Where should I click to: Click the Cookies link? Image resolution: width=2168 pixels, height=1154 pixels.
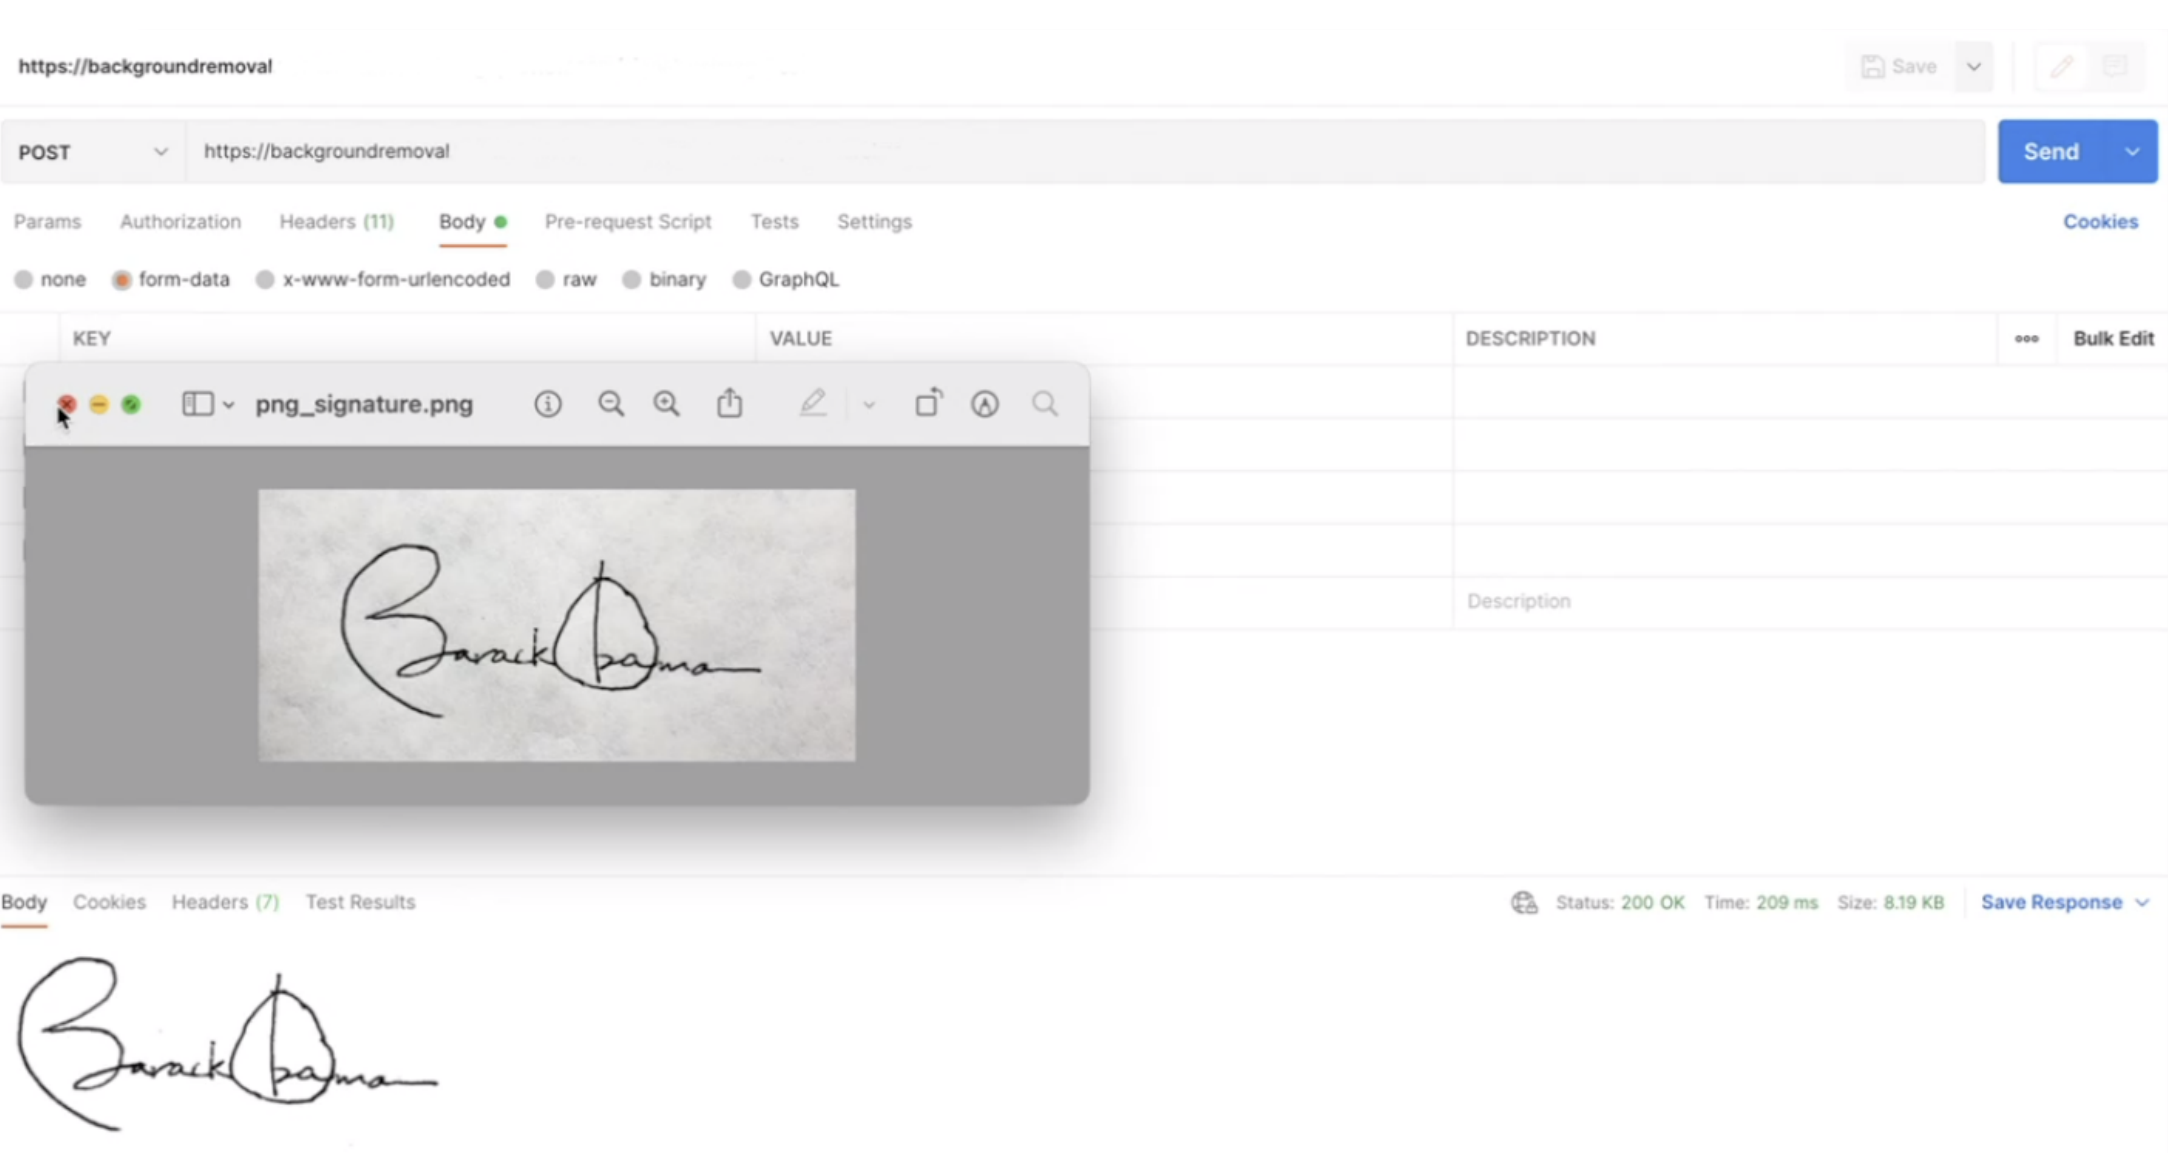point(2100,222)
